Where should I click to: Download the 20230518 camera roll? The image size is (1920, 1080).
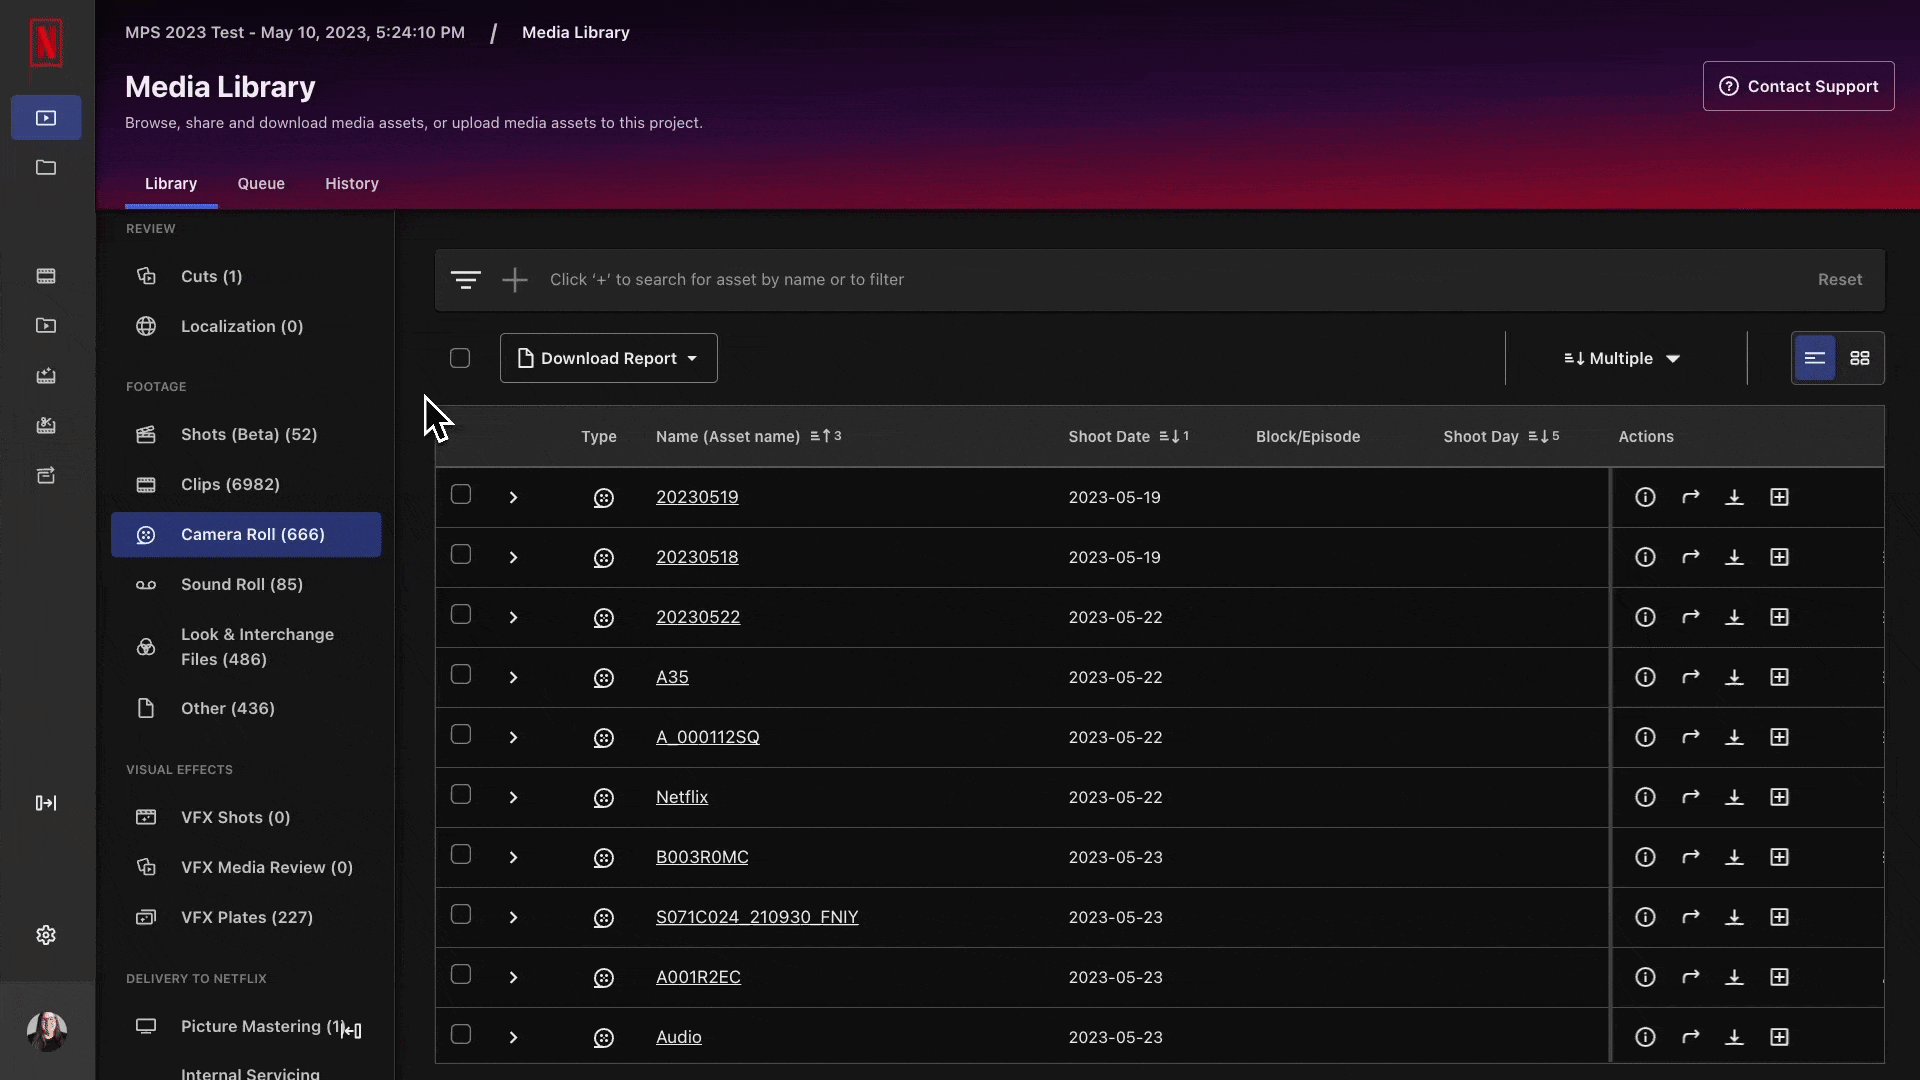click(1735, 557)
